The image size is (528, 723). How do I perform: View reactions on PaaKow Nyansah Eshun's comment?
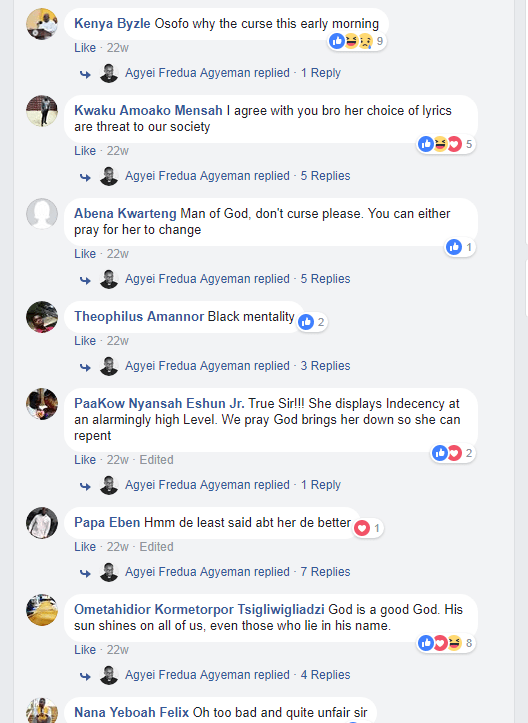point(453,453)
